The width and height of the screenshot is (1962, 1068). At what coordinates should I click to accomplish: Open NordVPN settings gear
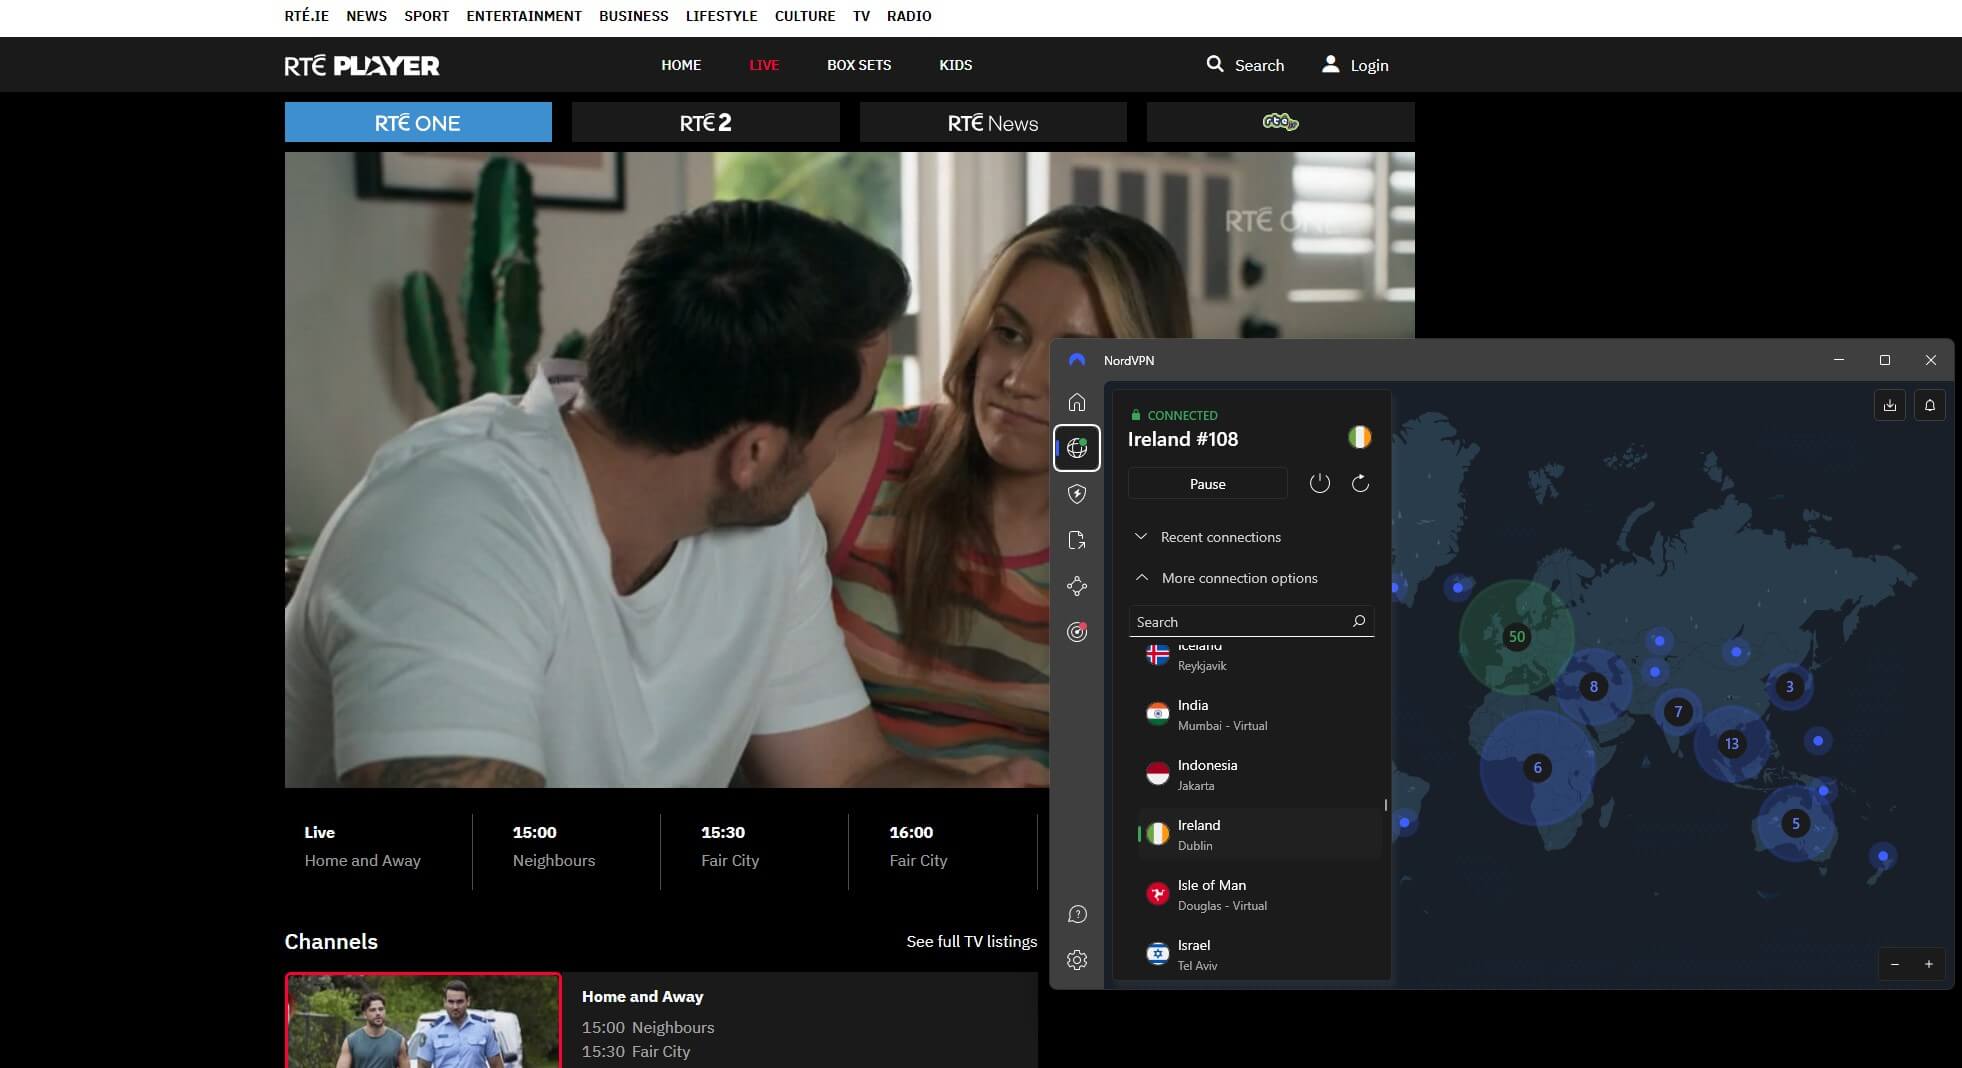point(1078,958)
